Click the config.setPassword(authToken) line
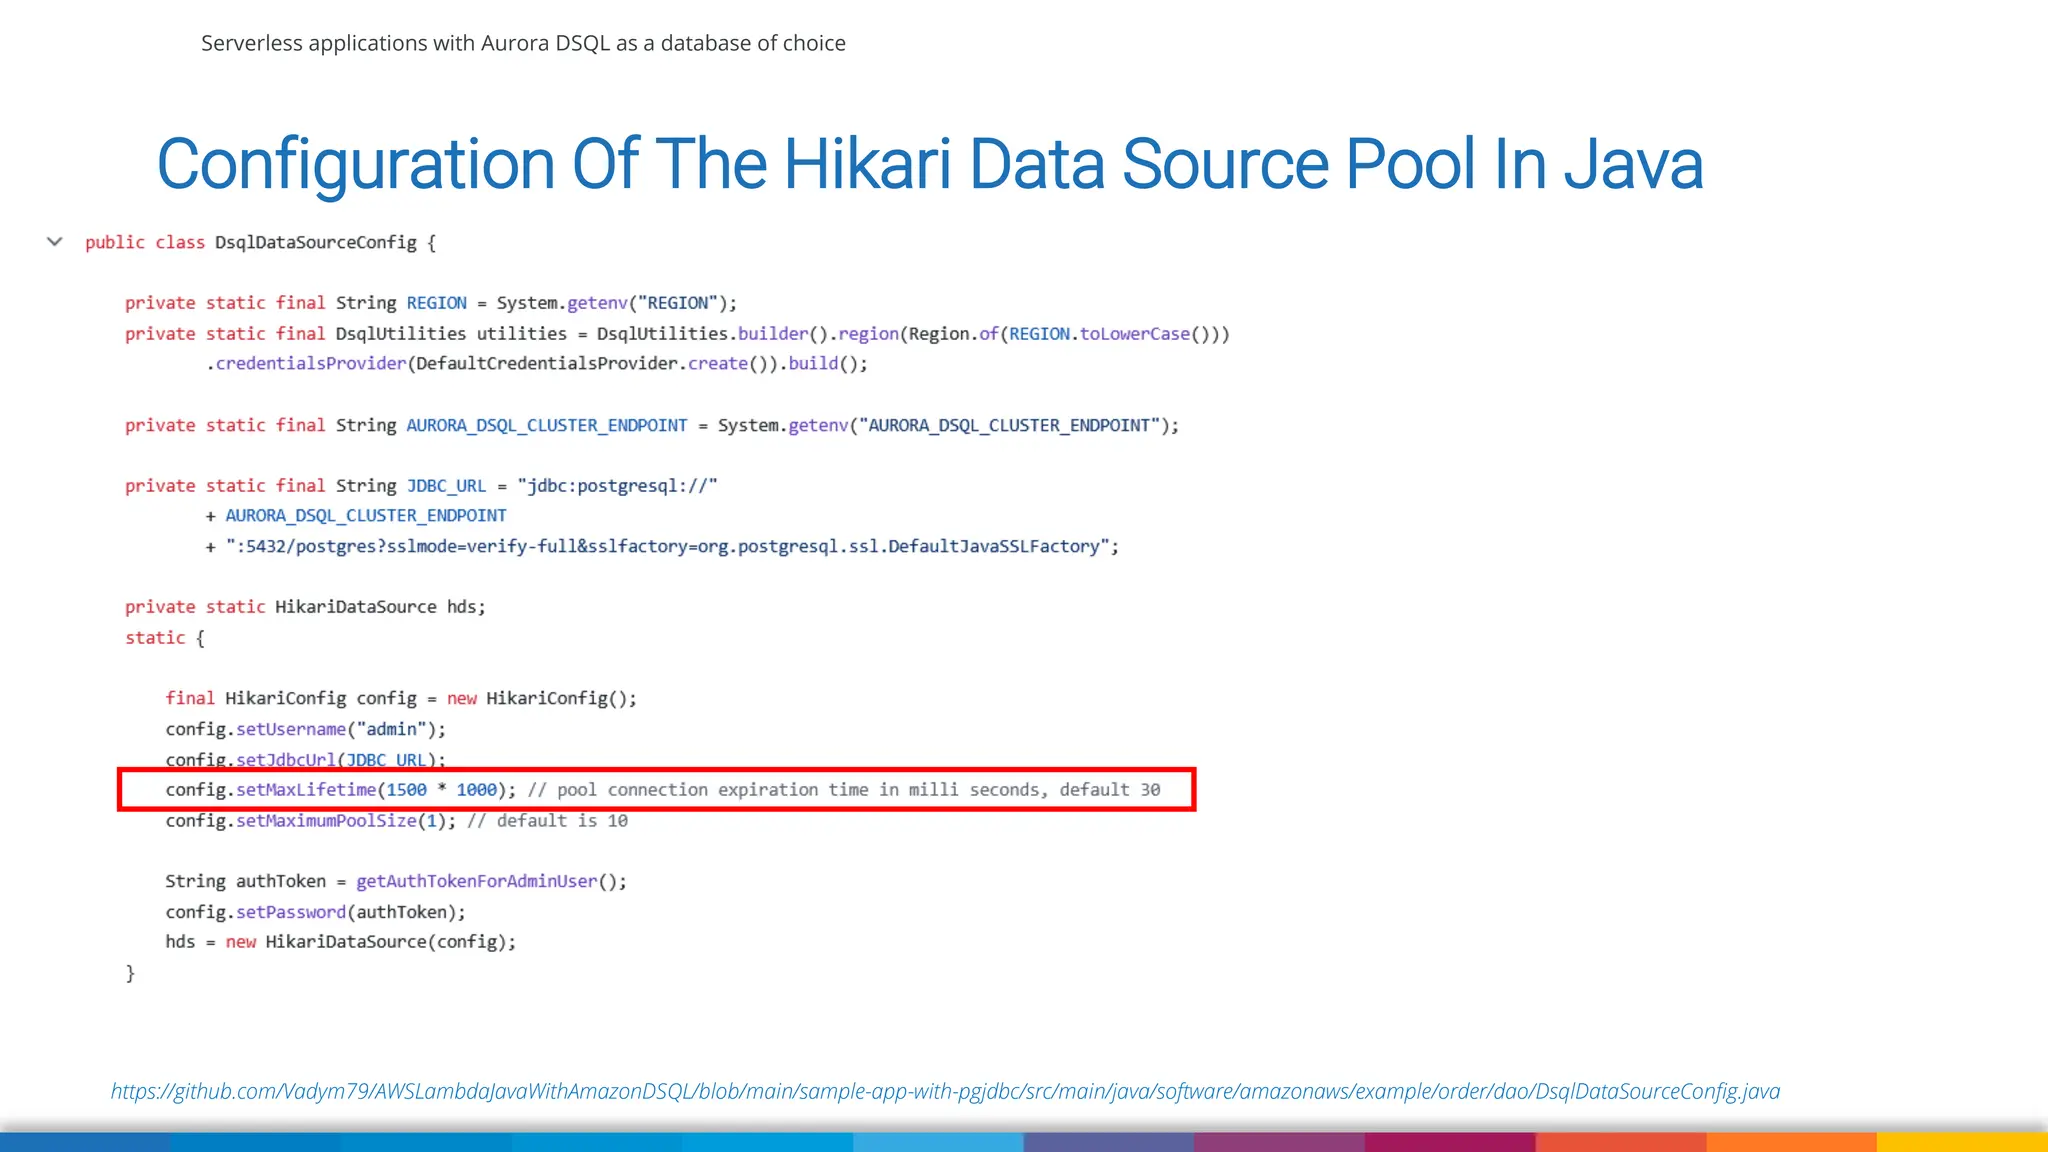Screen dimensions: 2048x1152 point(316,912)
